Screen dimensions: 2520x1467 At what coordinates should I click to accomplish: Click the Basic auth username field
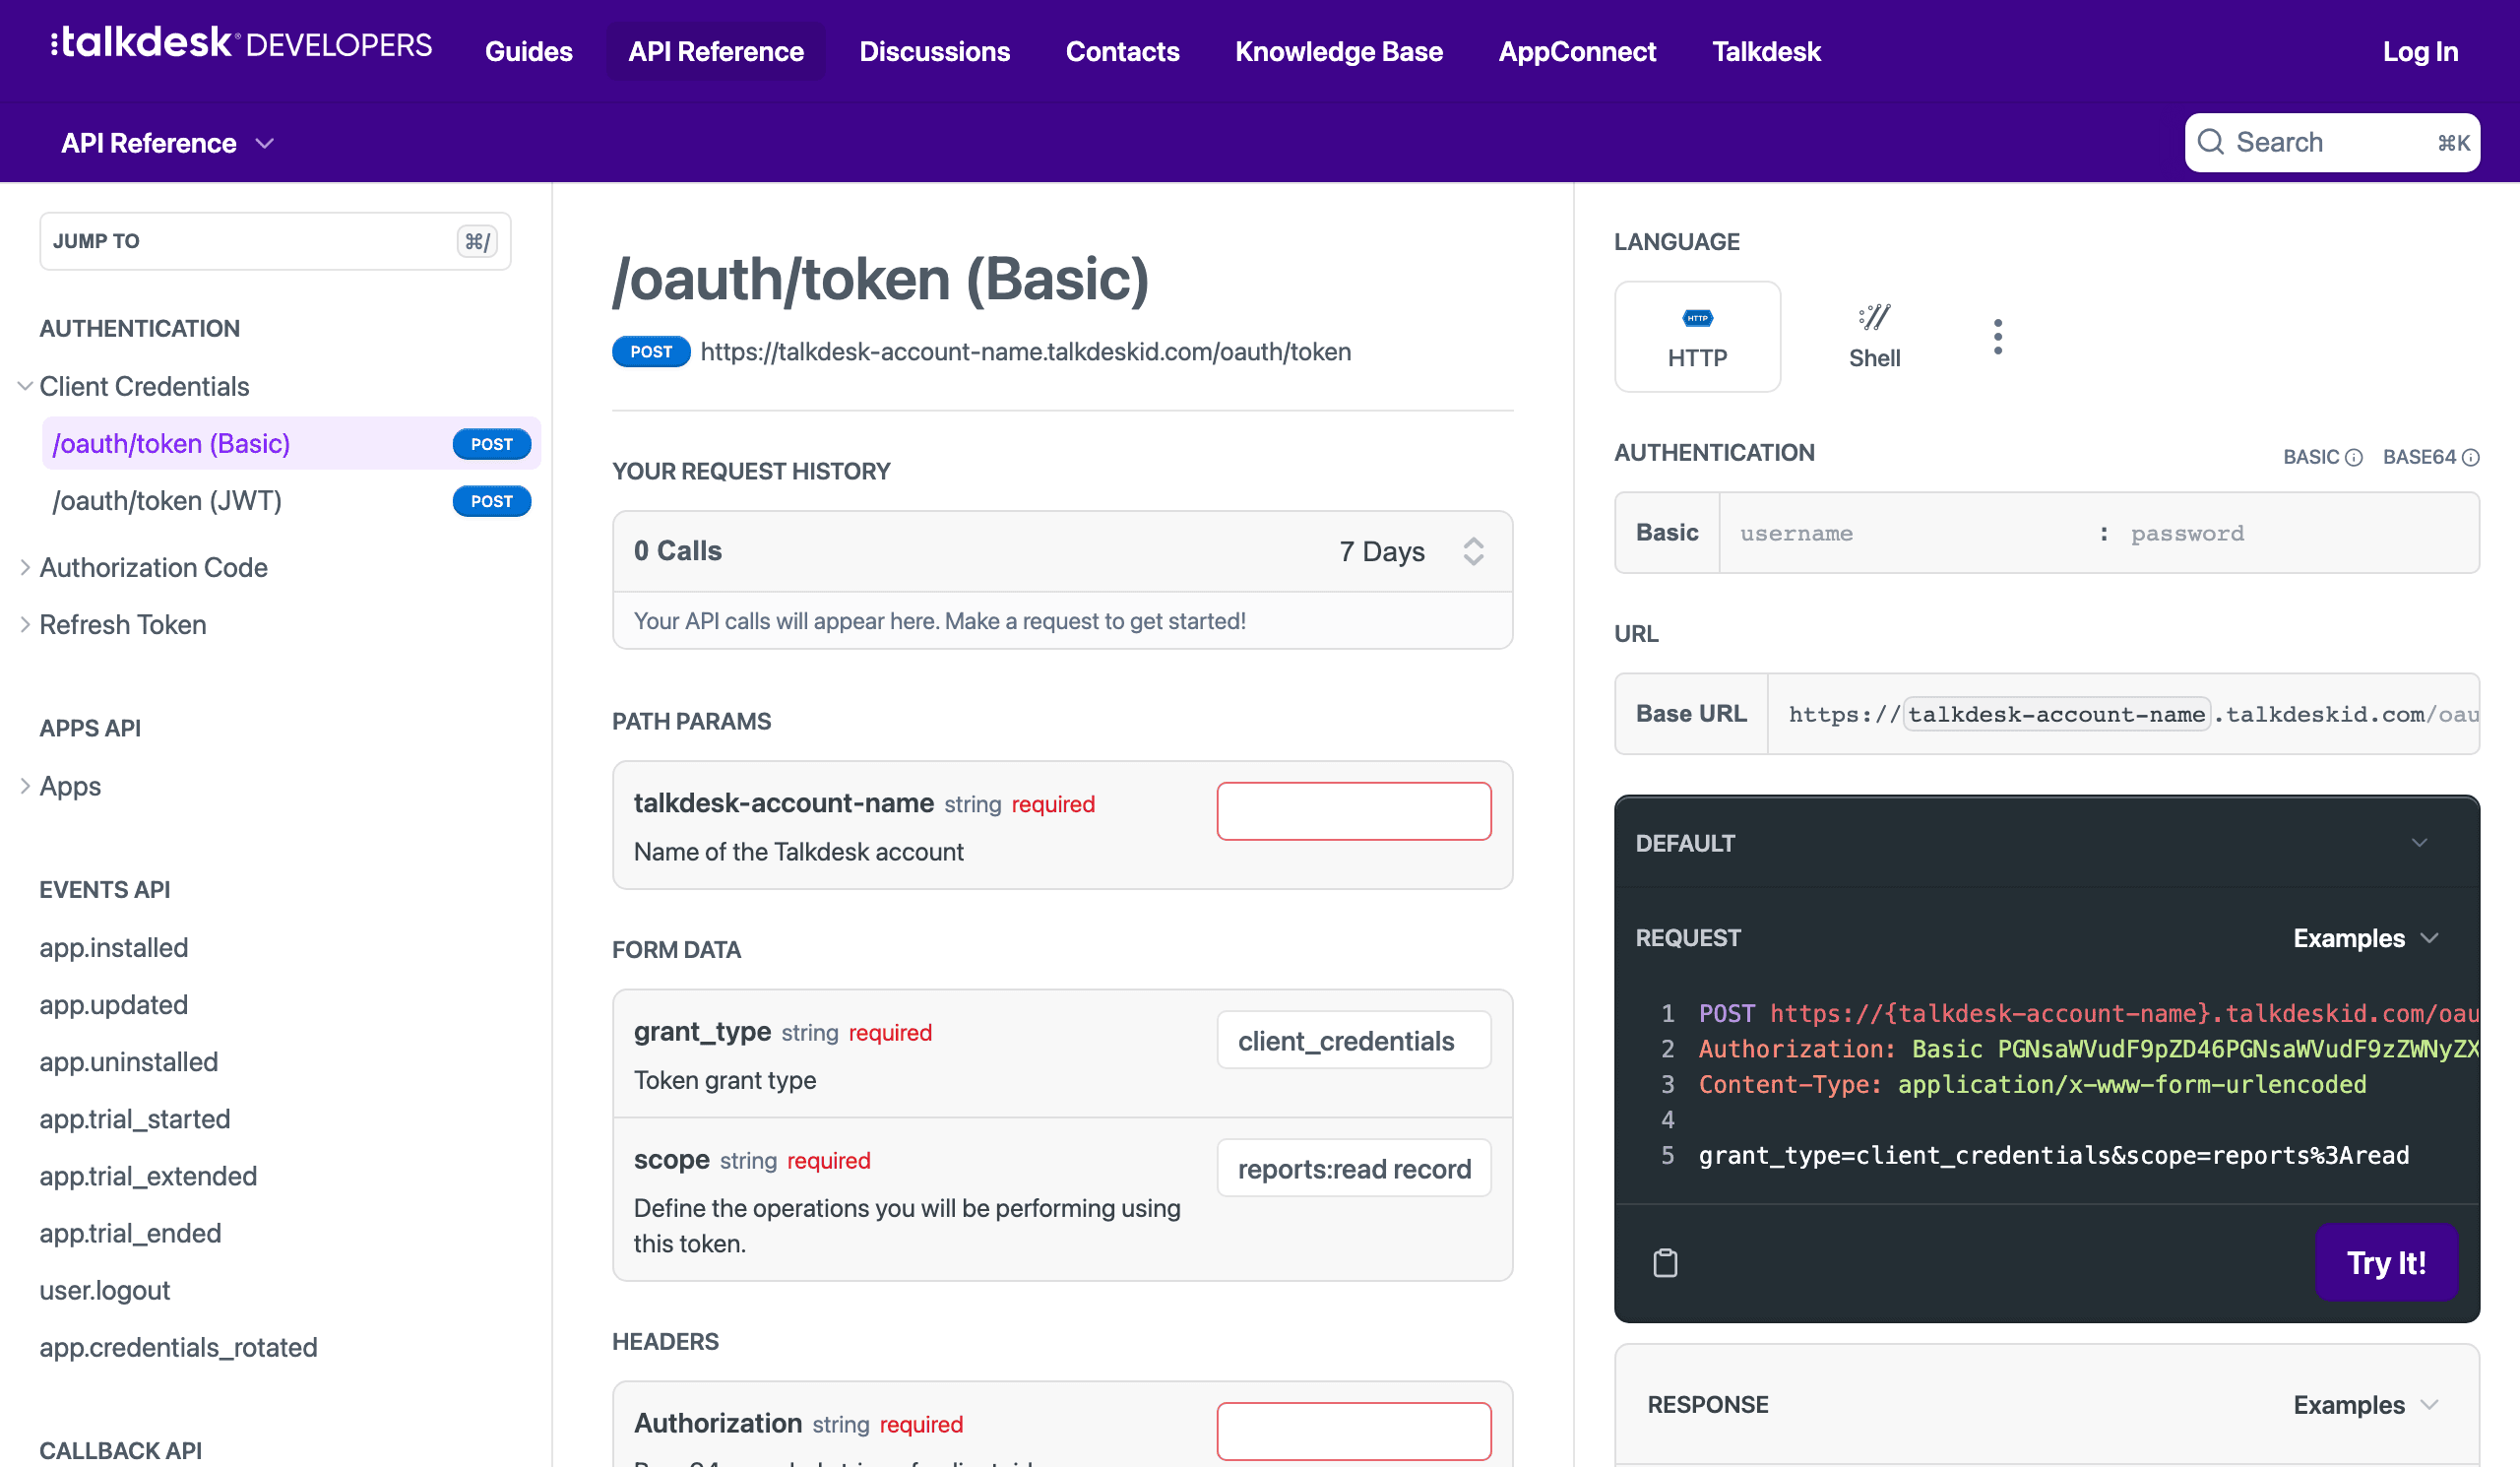click(x=1908, y=533)
